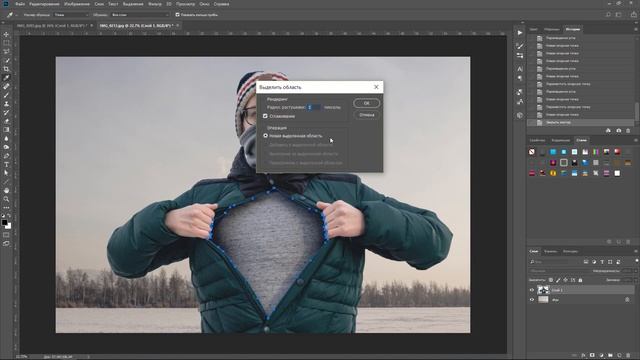Click the lock all icon in Layers panel
This screenshot has width=640, height=360.
580,280
